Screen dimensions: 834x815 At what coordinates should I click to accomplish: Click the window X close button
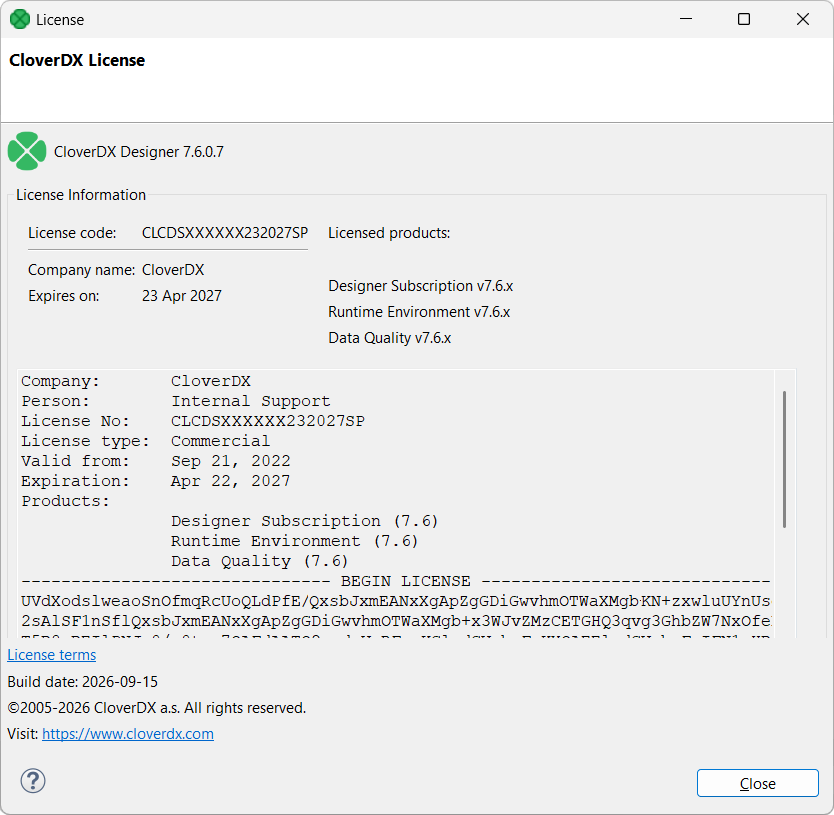coord(803,19)
